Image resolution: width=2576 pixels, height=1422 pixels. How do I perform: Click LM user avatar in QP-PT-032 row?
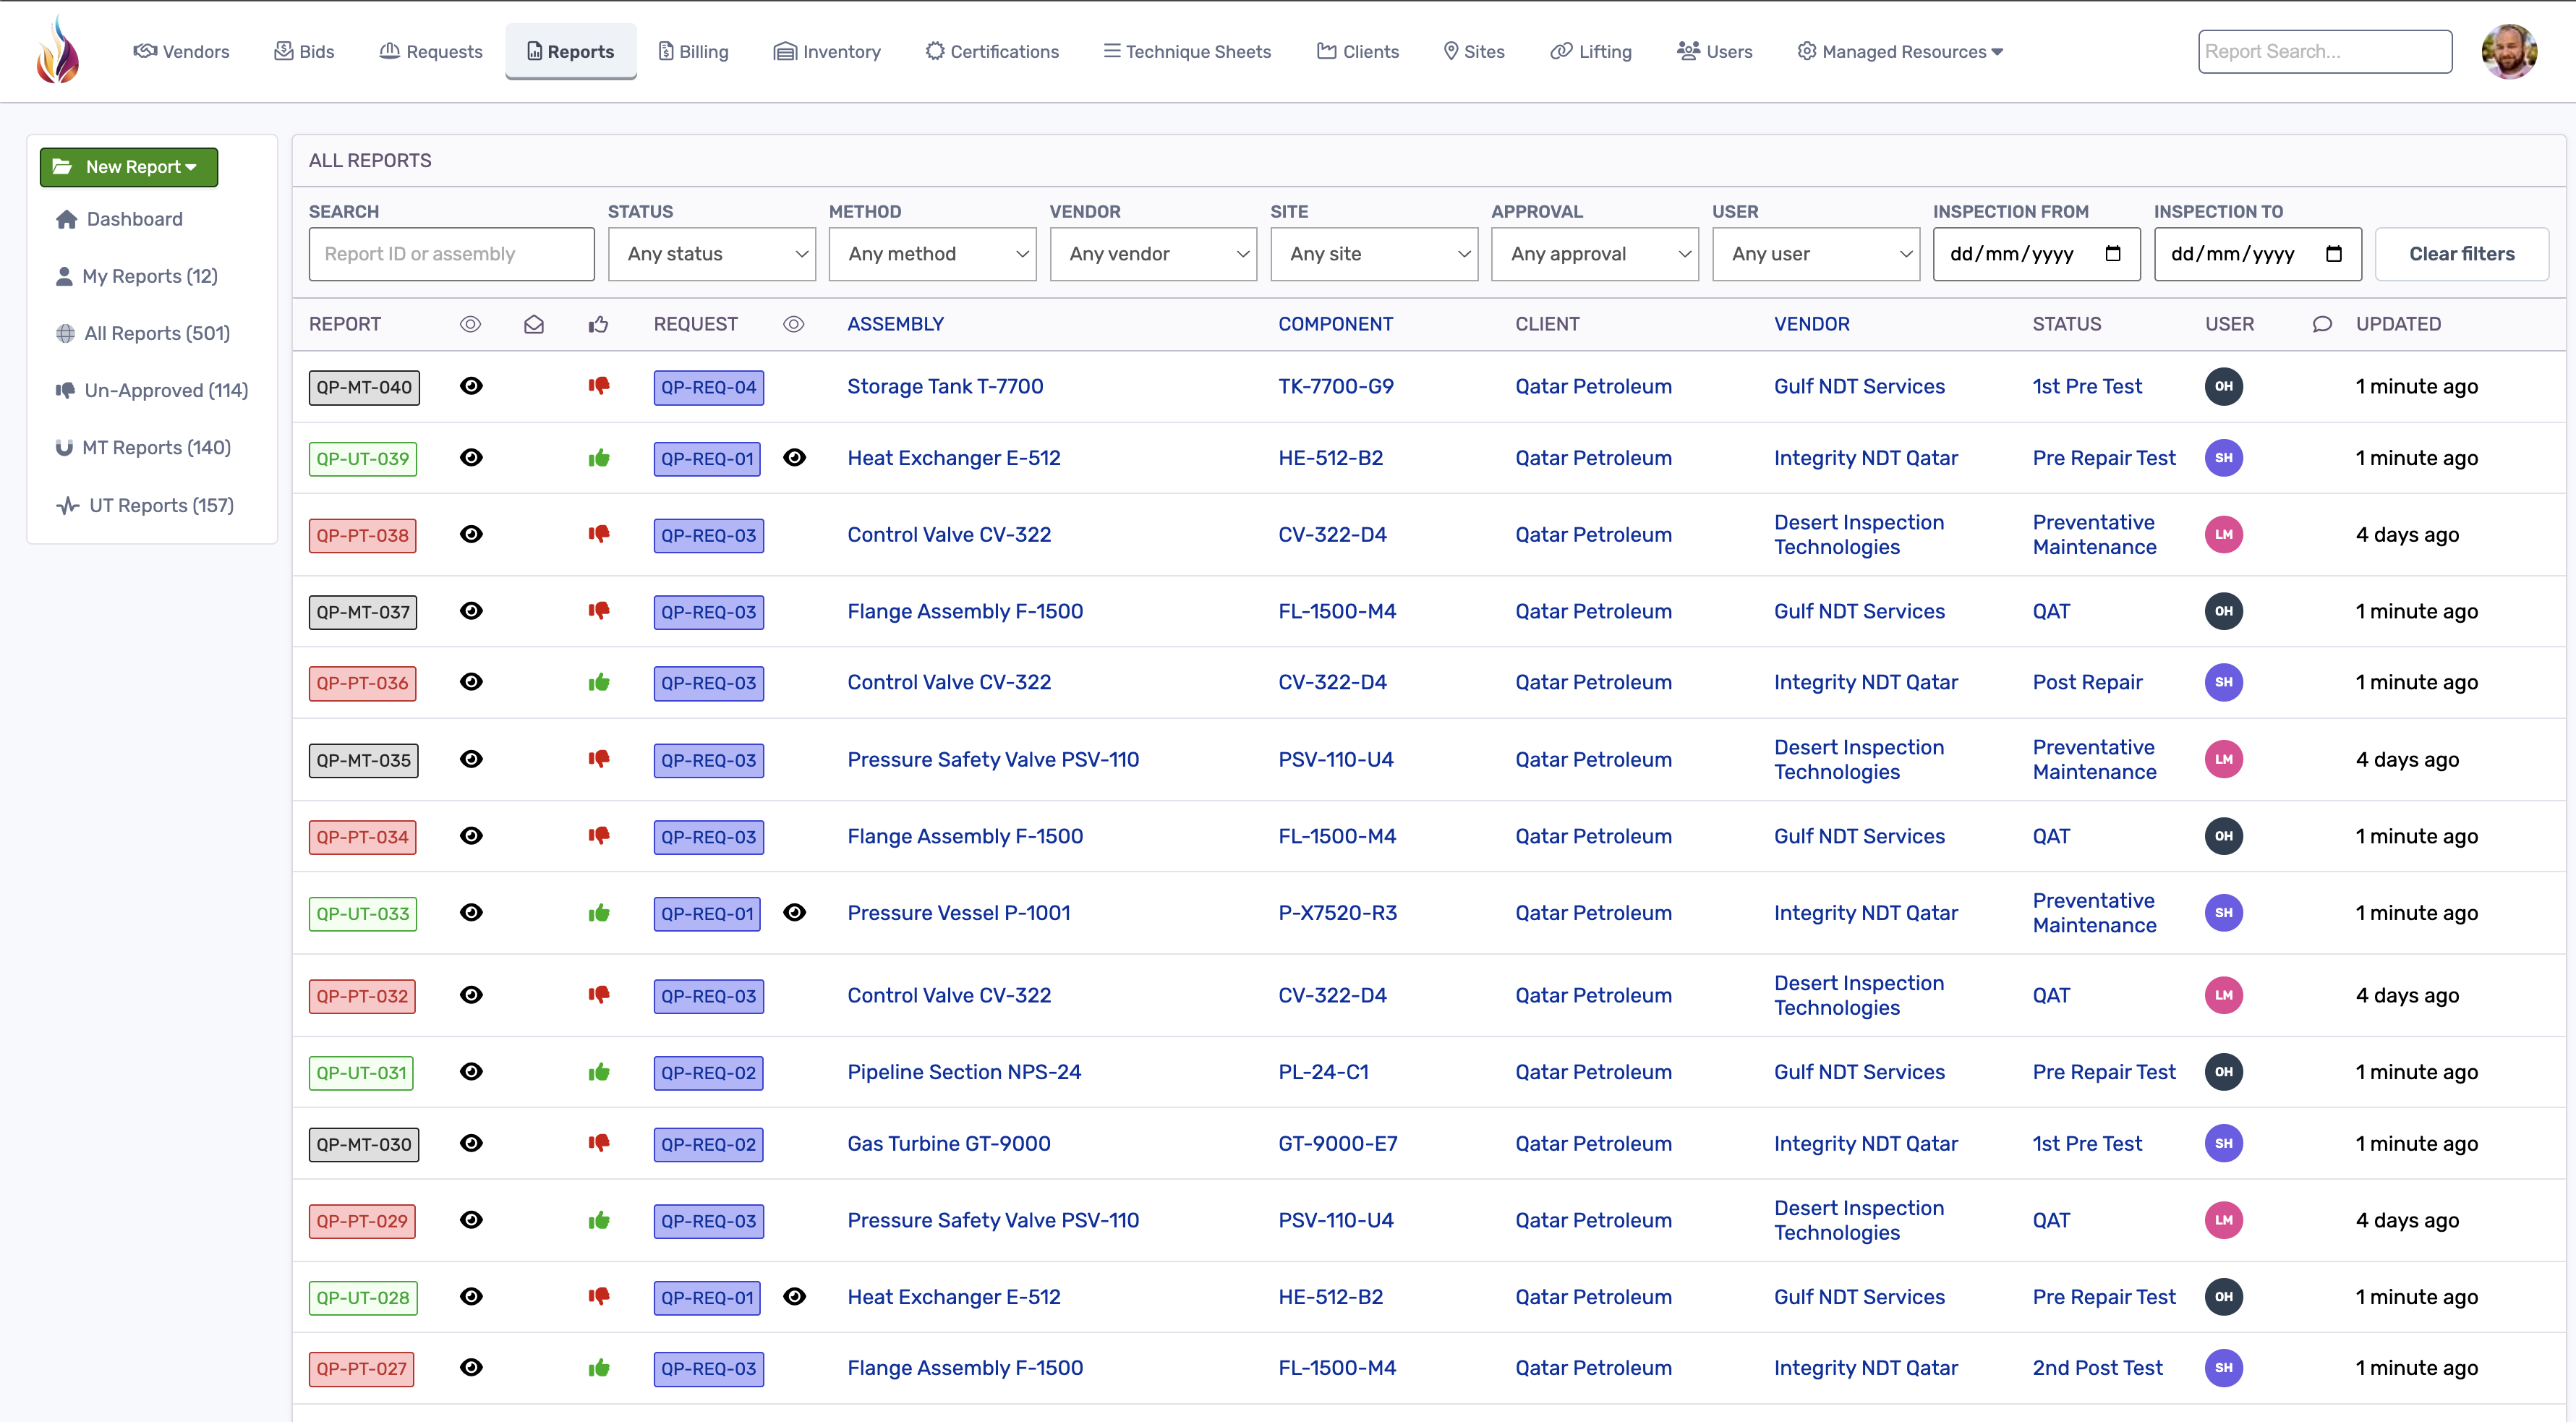(2223, 995)
